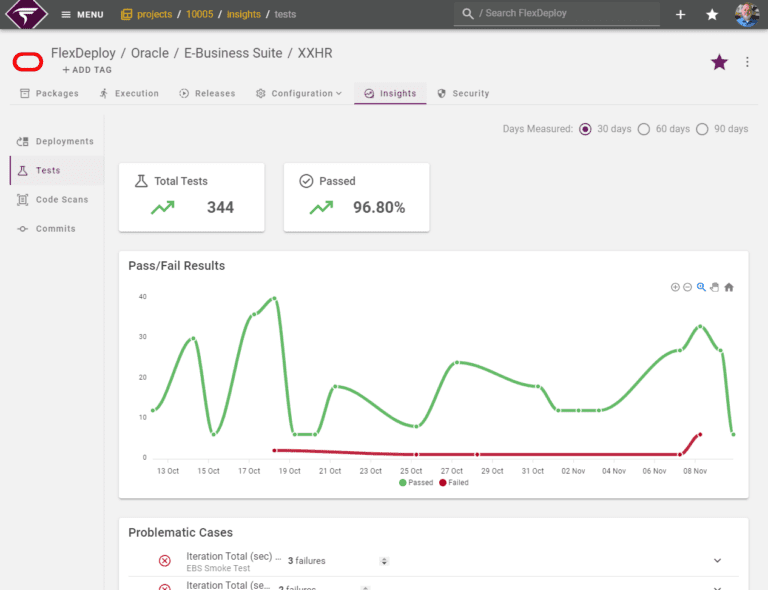Click the ADD TAG button
The height and width of the screenshot is (590, 768).
coord(87,70)
